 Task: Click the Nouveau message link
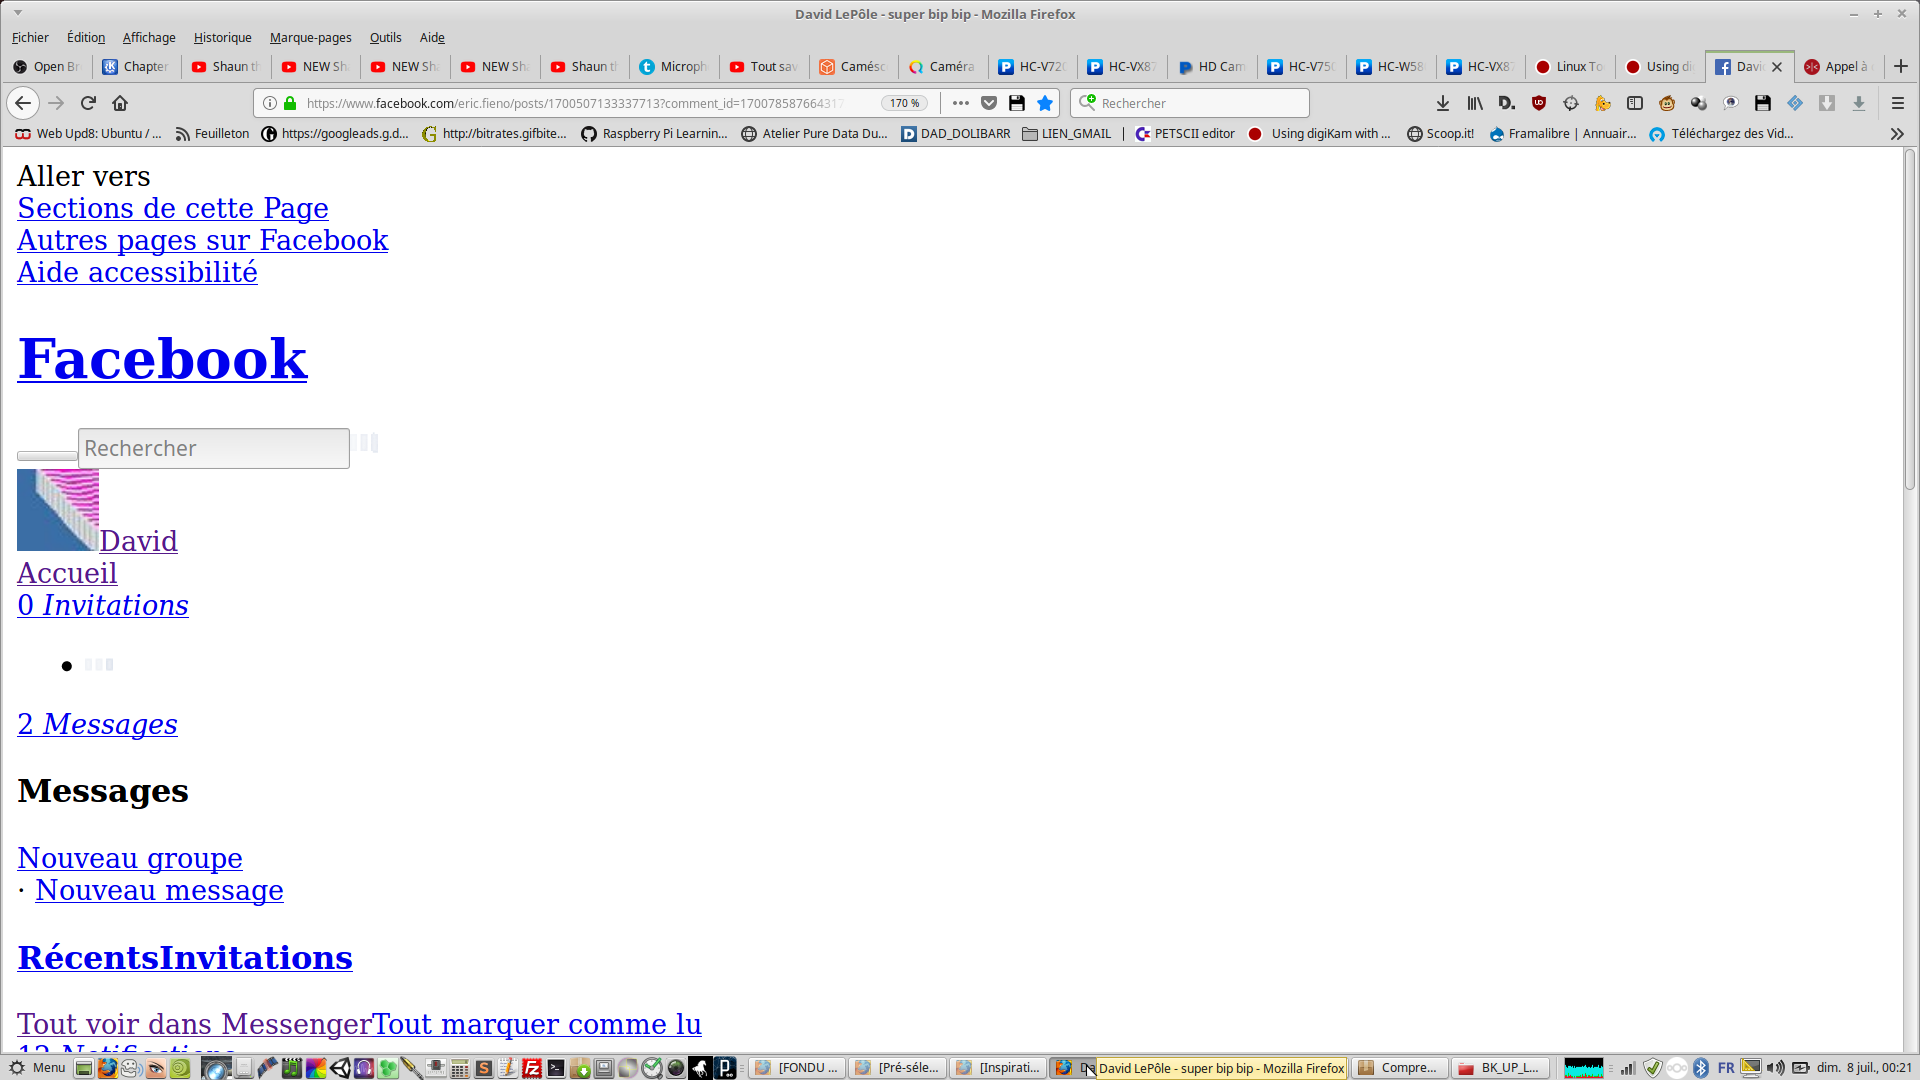(x=159, y=890)
